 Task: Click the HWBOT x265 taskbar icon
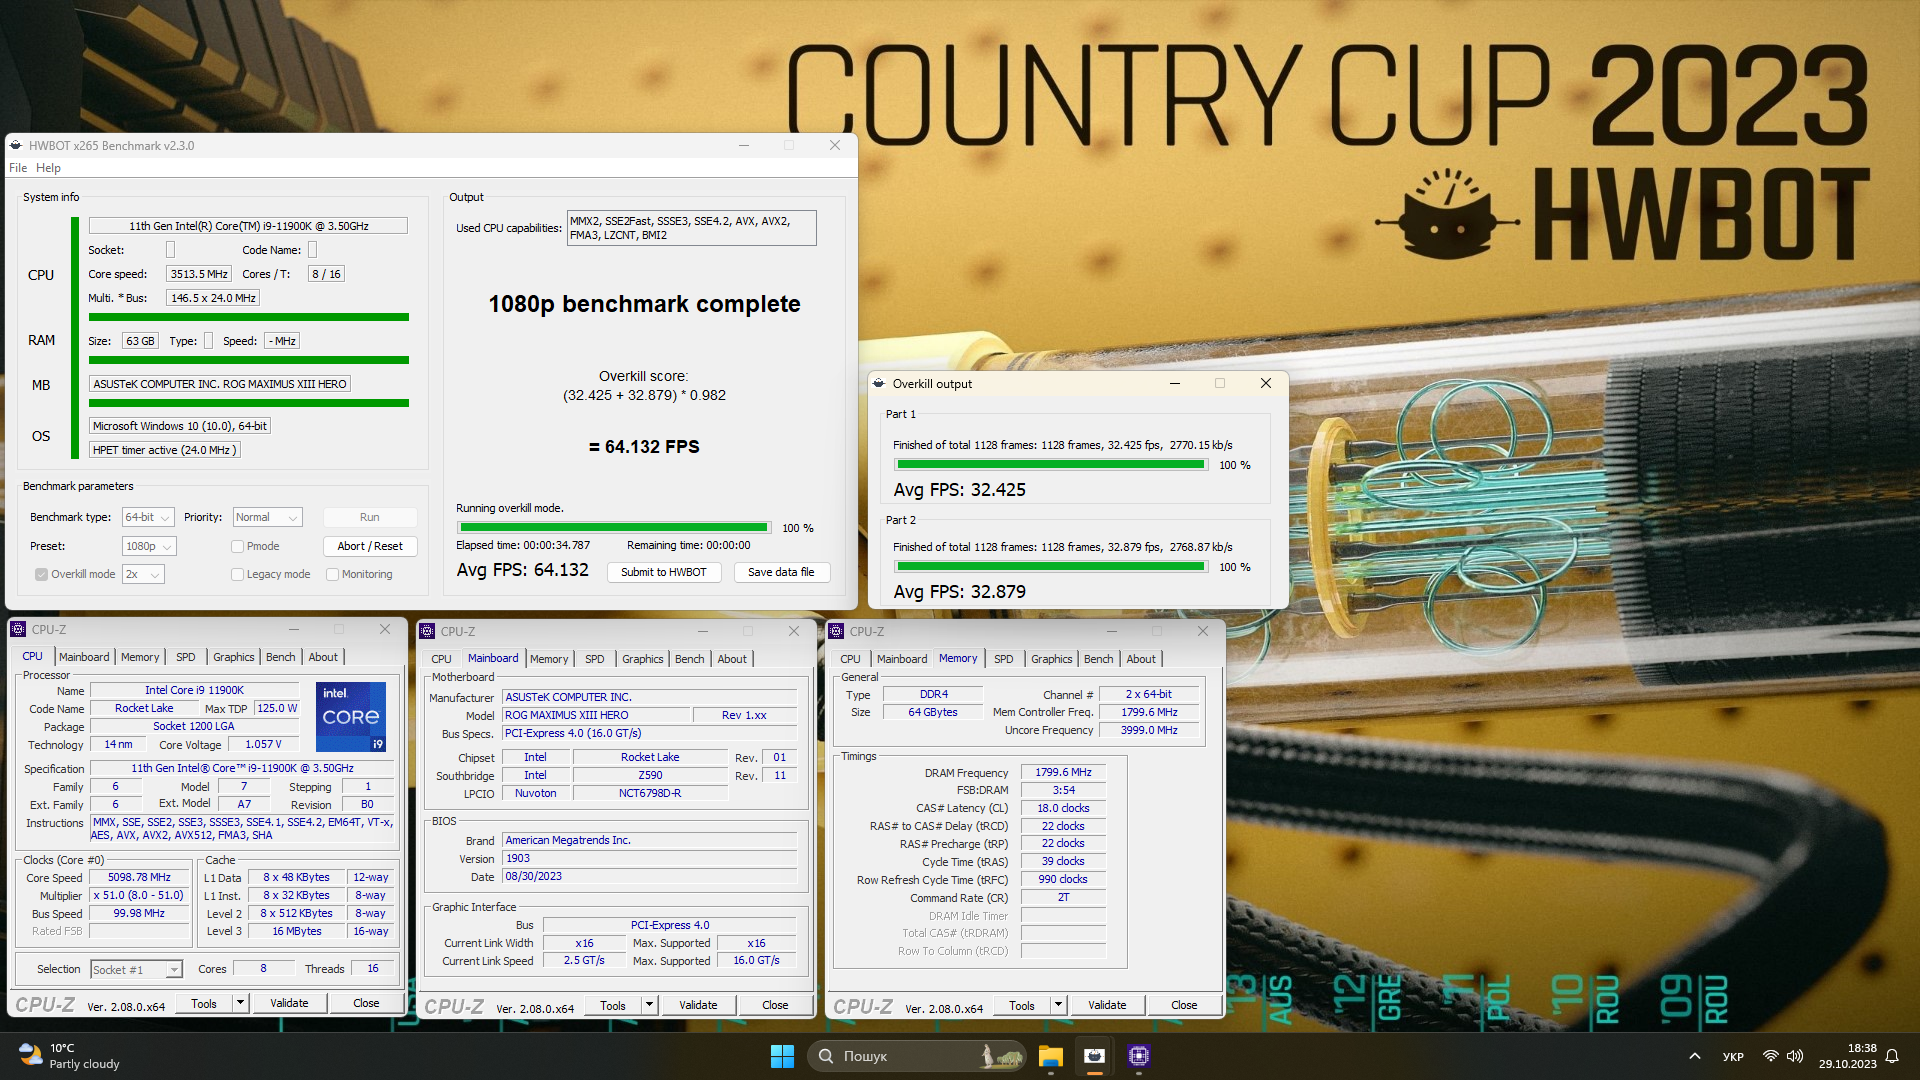coord(1095,1056)
